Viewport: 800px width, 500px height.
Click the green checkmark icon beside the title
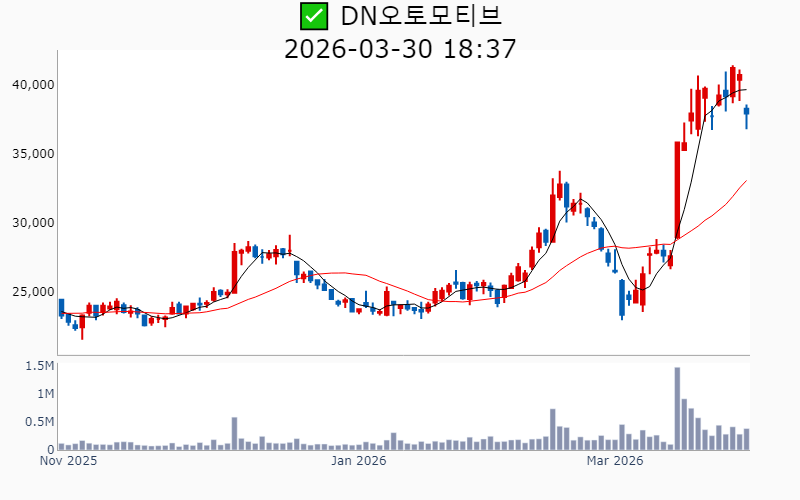[313, 16]
